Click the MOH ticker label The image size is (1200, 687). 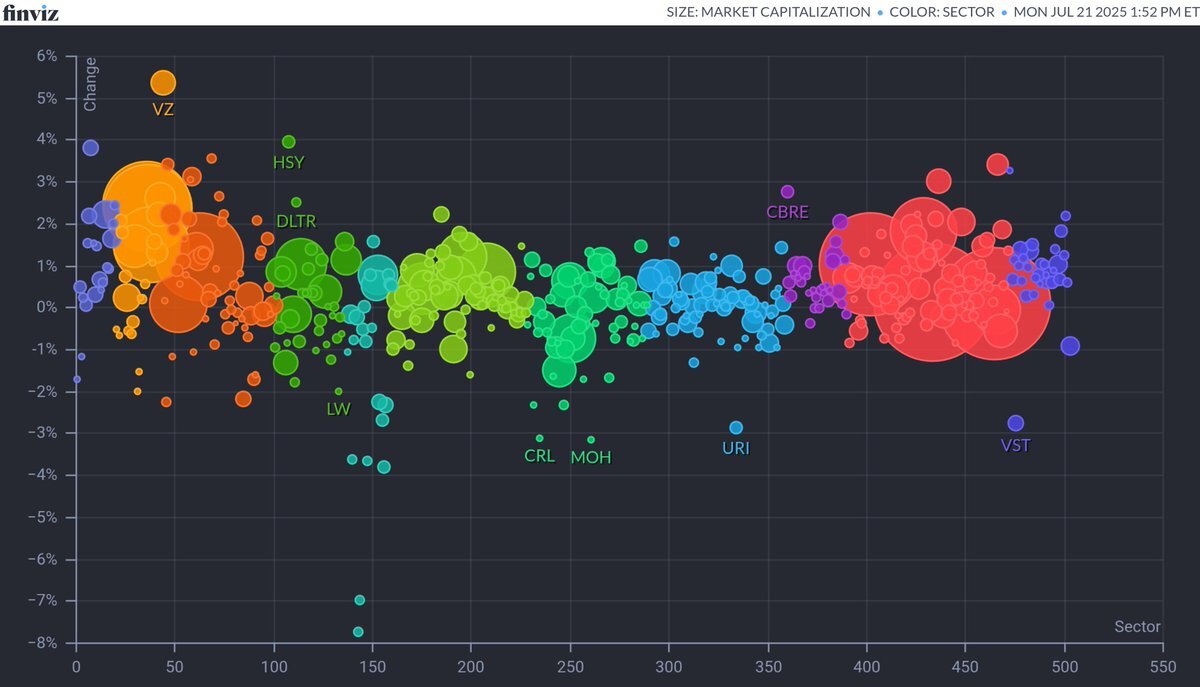click(x=591, y=457)
